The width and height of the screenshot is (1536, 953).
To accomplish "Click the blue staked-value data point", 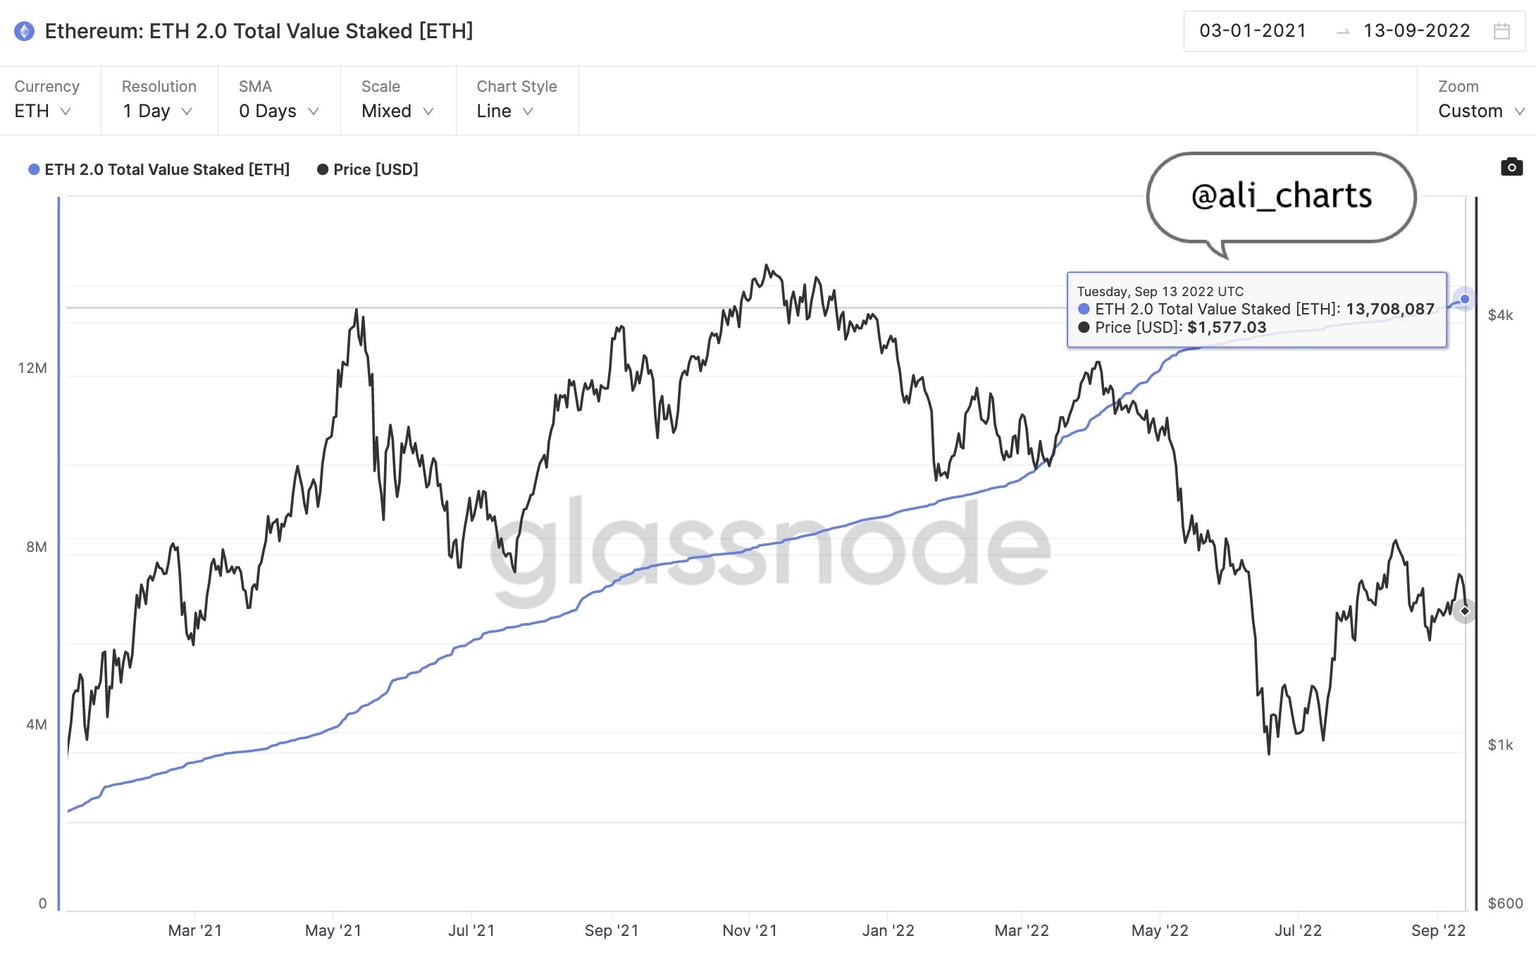I will [1465, 299].
